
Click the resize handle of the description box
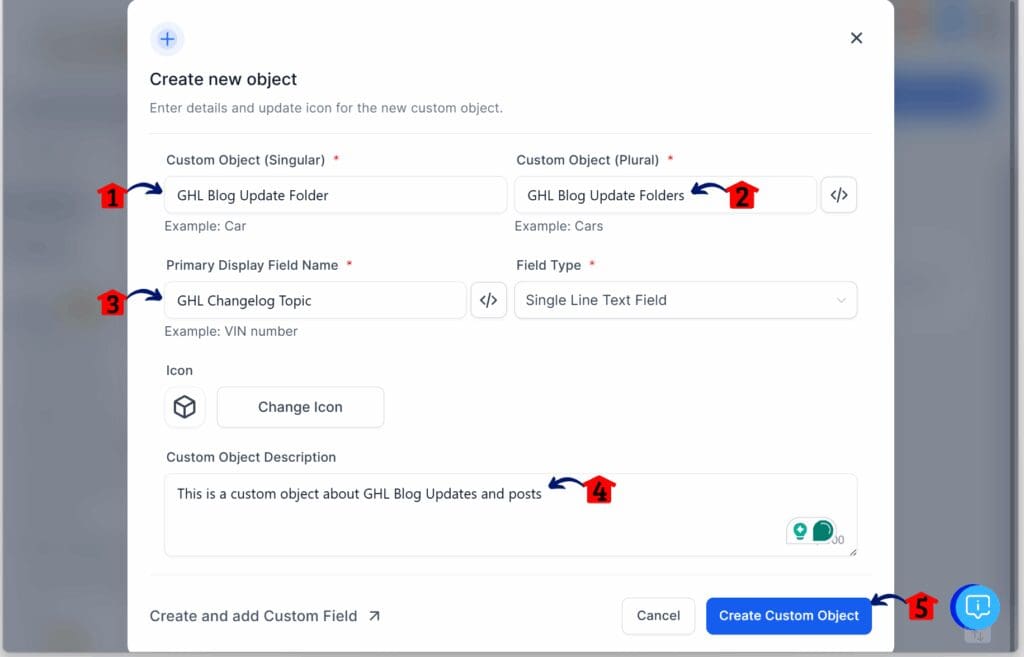pyautogui.click(x=852, y=551)
